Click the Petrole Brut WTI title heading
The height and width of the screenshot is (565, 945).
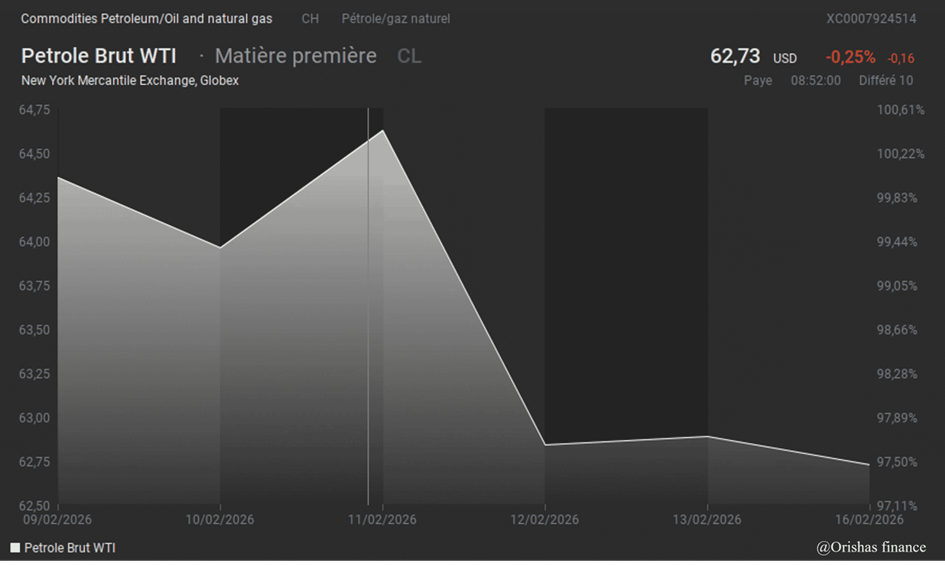point(99,56)
